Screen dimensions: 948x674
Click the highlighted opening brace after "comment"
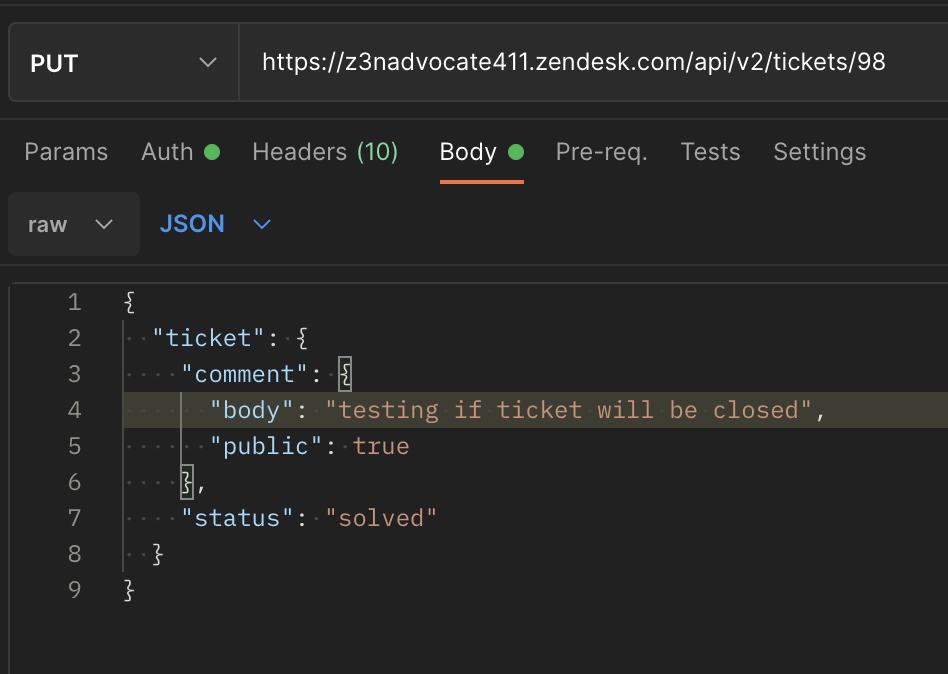pos(345,374)
